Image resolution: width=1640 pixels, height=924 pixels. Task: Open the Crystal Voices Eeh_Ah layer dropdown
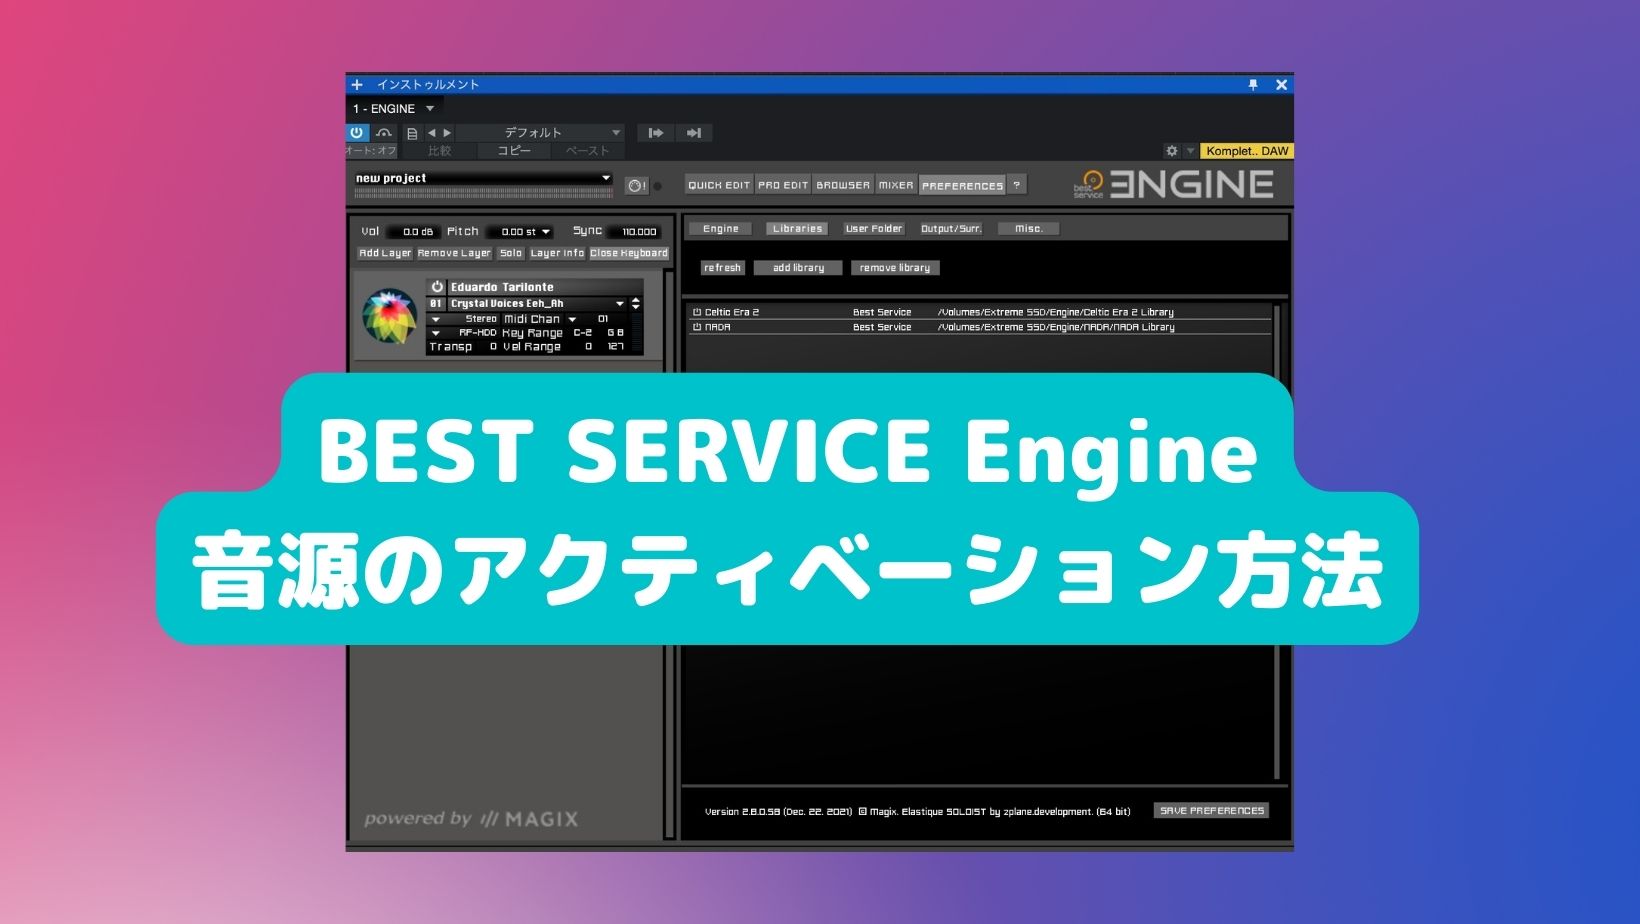pos(619,304)
